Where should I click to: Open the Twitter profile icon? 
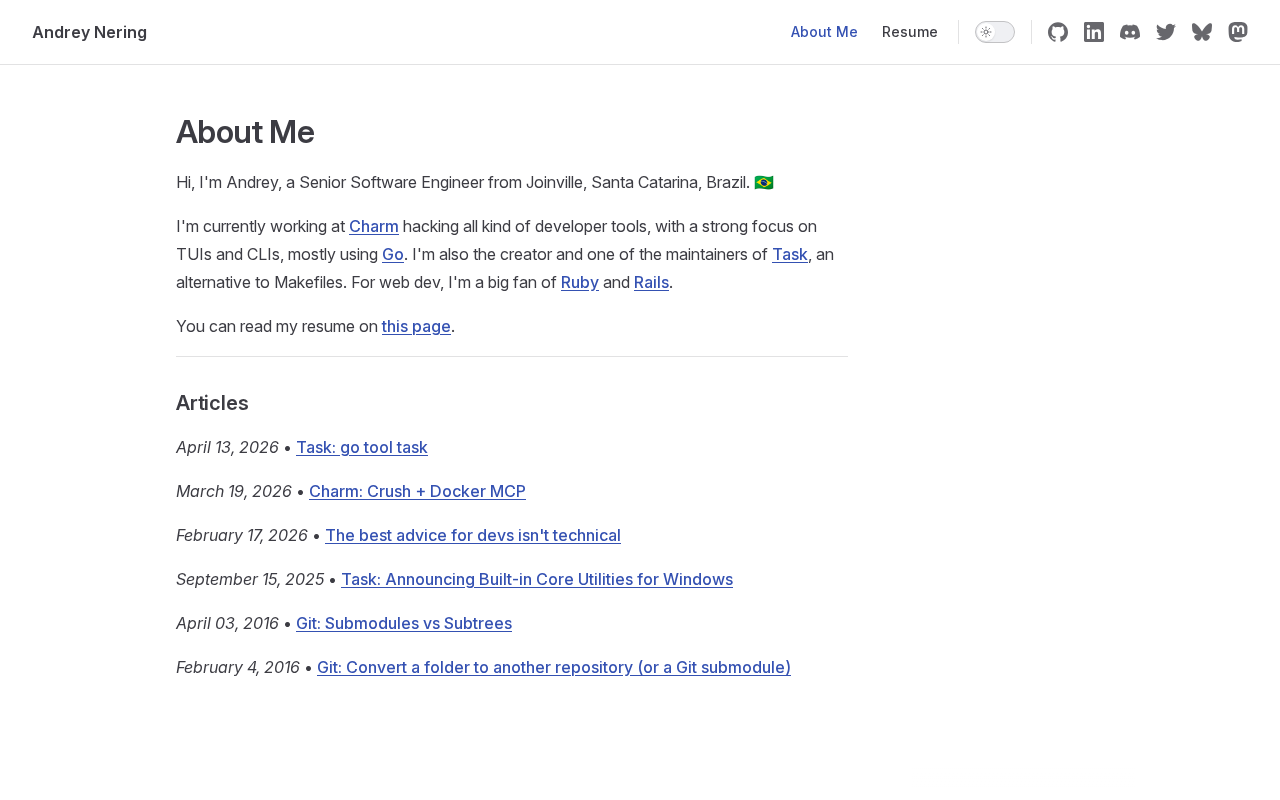pyautogui.click(x=1166, y=32)
